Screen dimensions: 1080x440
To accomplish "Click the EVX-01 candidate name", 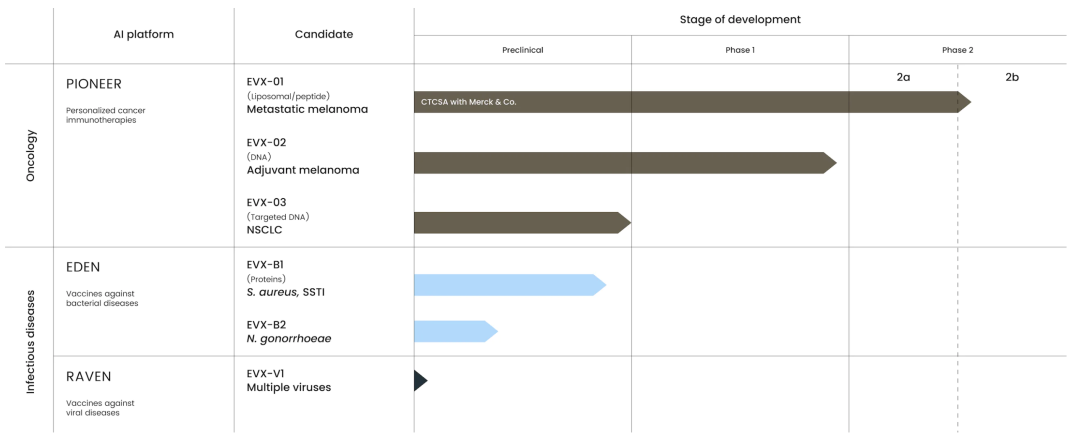I will coord(267,82).
